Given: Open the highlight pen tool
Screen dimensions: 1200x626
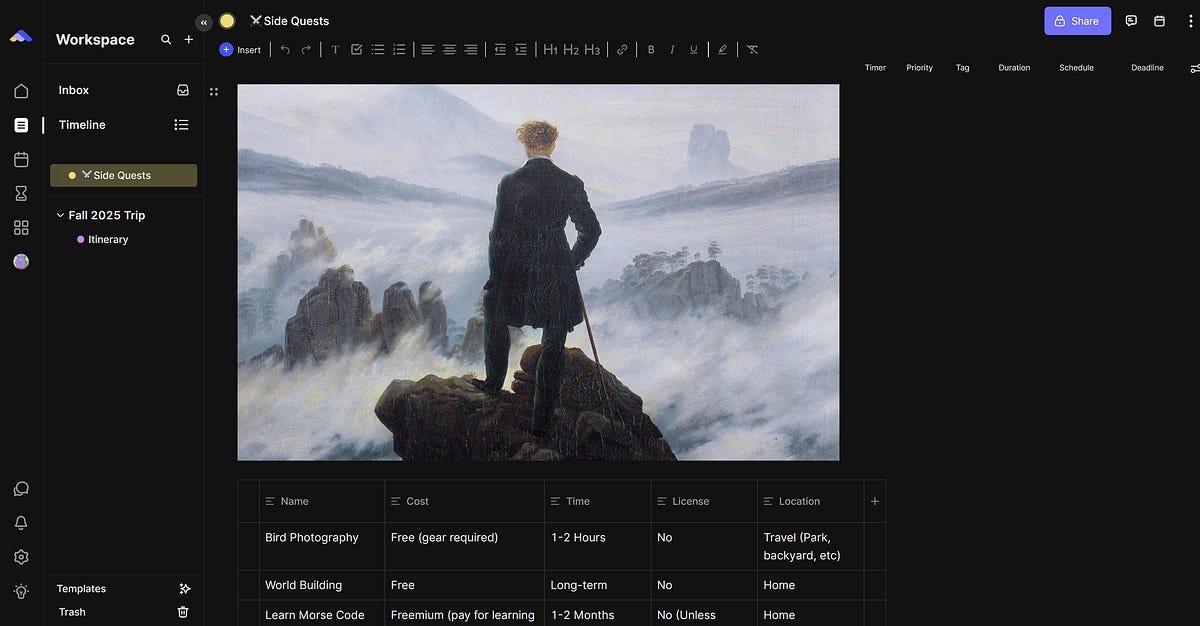Looking at the screenshot, I should point(722,50).
